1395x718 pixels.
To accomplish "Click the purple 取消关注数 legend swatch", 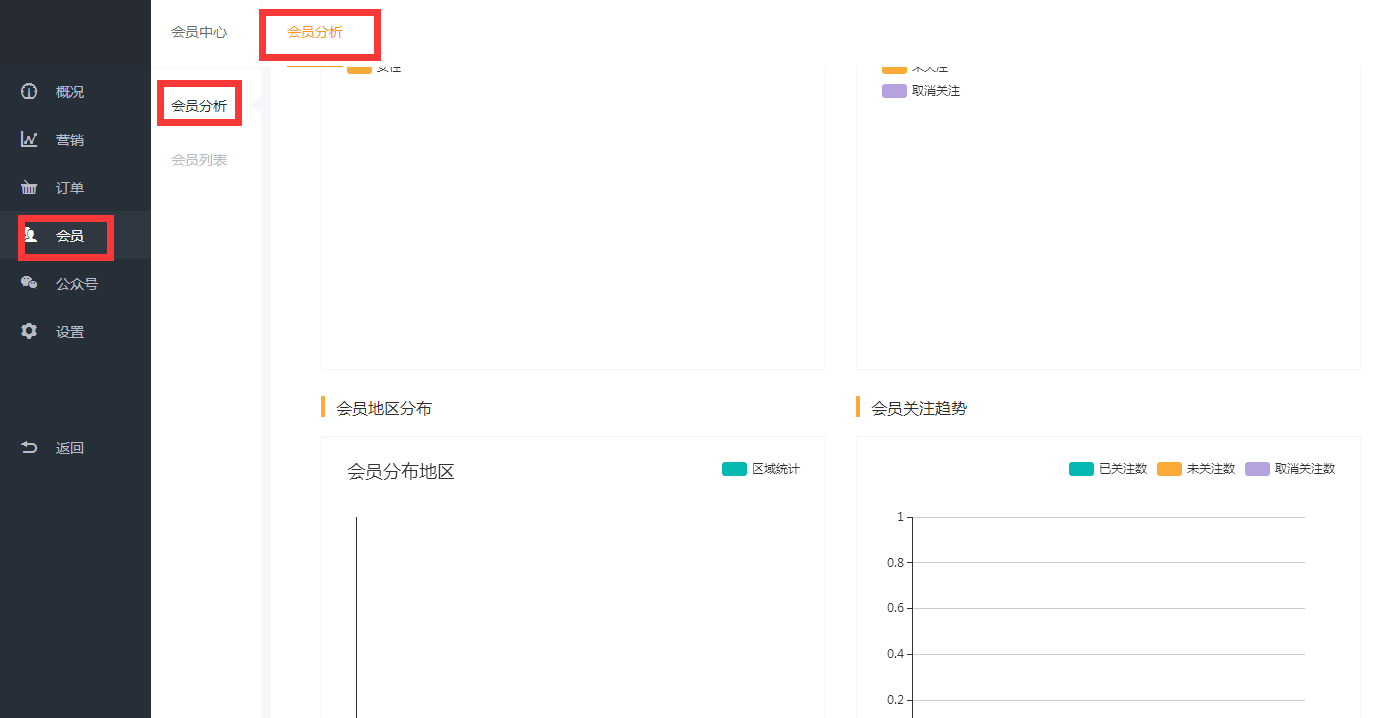I will coord(1257,469).
